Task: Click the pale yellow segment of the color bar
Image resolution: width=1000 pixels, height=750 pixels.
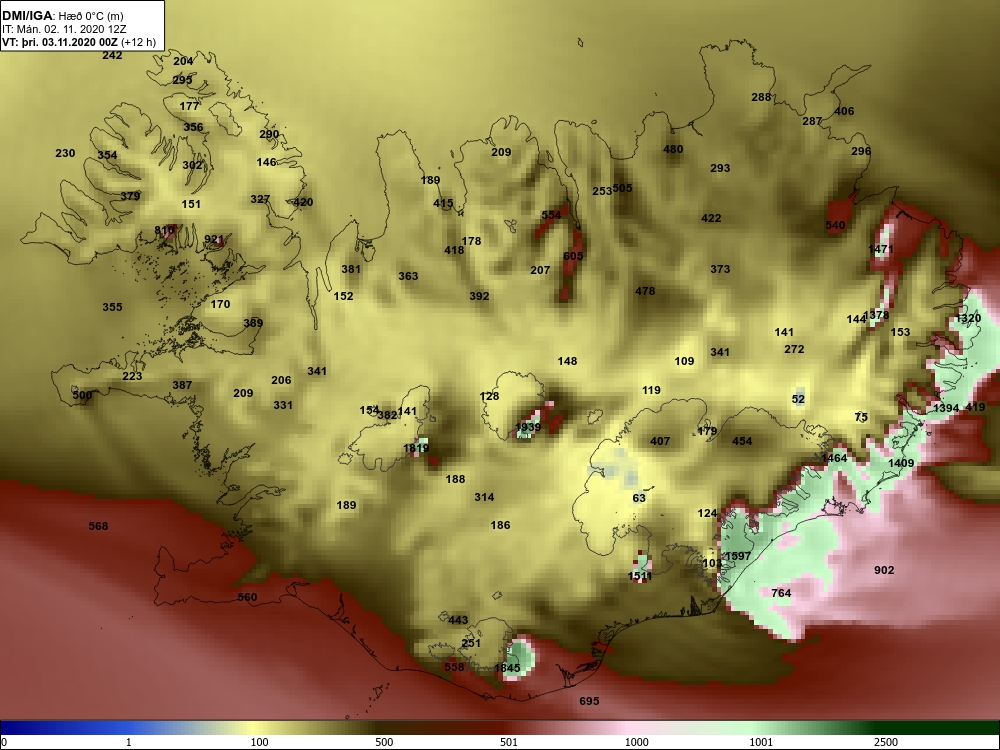Action: (x=252, y=728)
